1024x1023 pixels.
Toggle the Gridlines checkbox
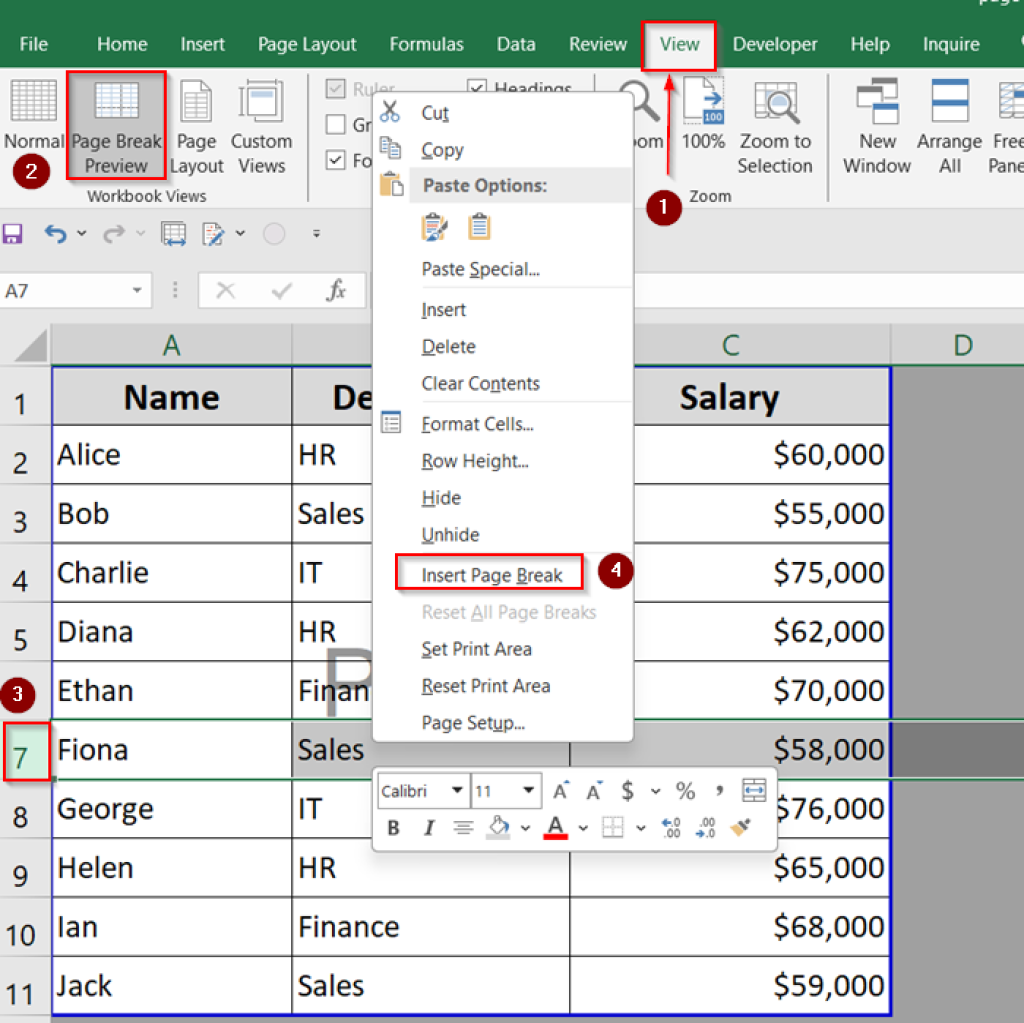click(337, 125)
